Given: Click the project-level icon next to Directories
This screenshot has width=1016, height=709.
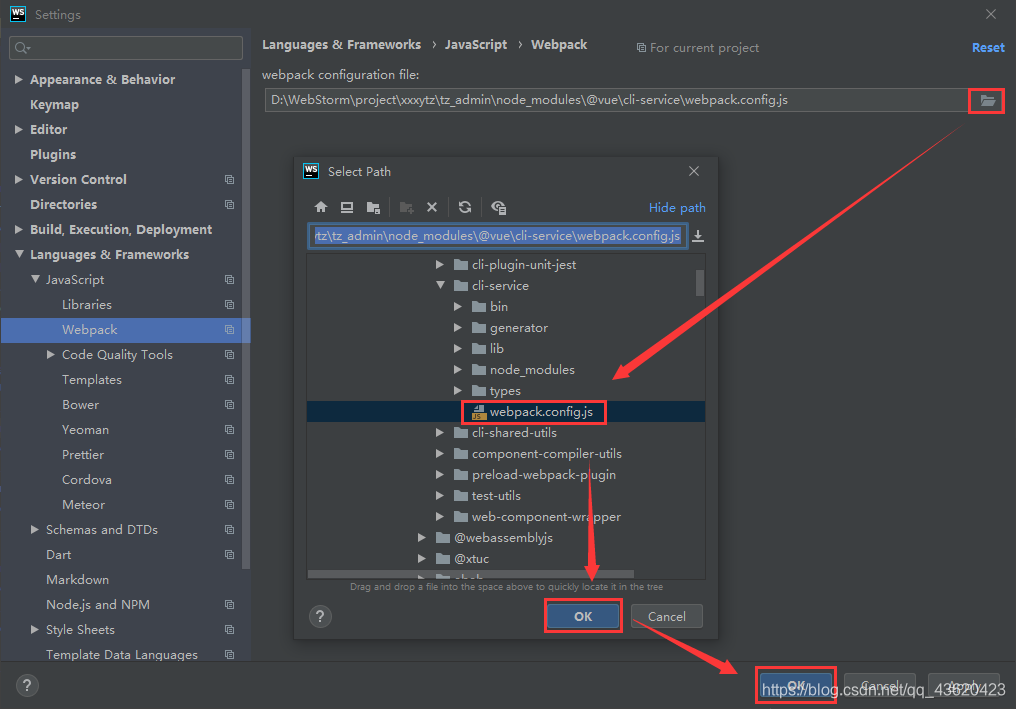Looking at the screenshot, I should 229,204.
